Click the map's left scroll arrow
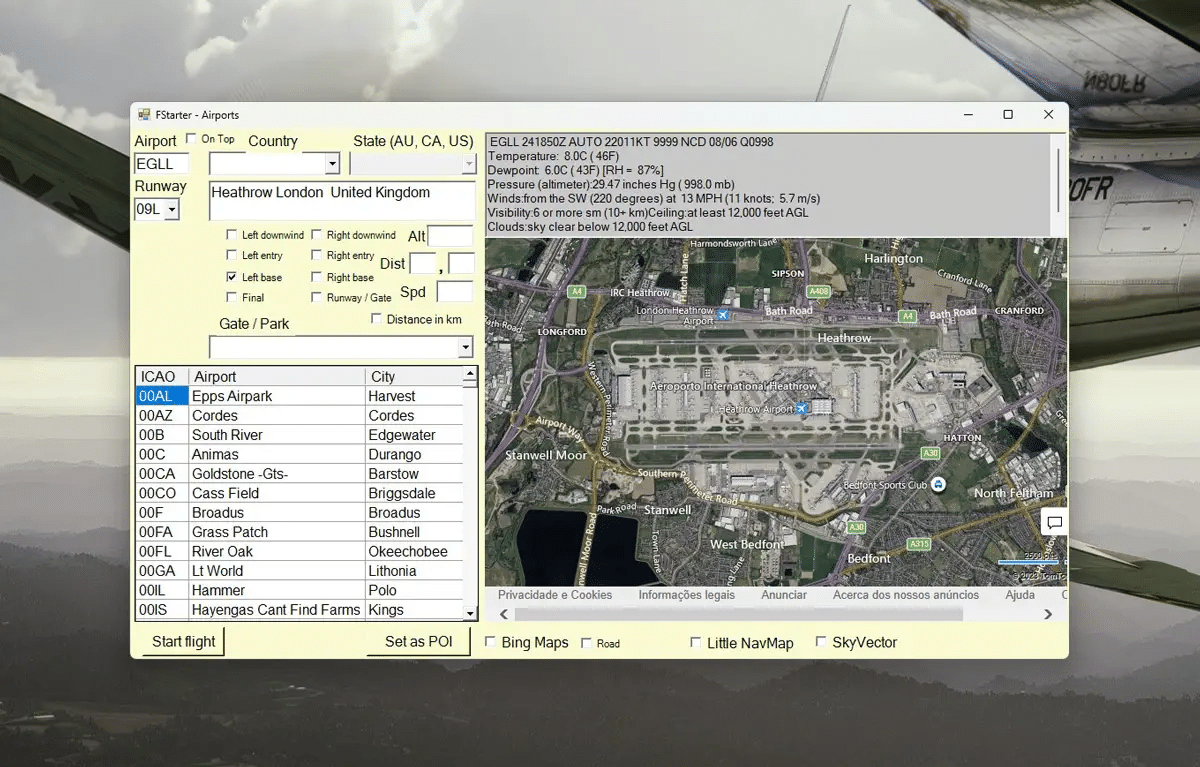The width and height of the screenshot is (1200, 767). click(504, 614)
